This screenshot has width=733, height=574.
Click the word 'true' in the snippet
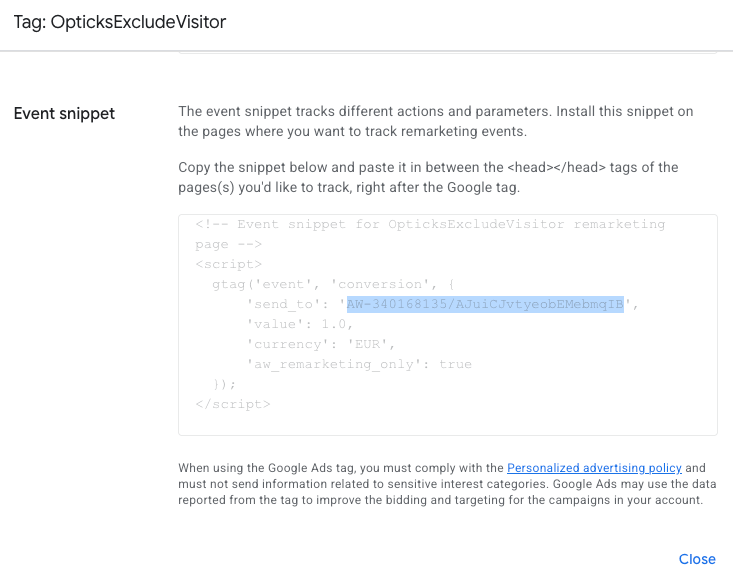click(455, 364)
